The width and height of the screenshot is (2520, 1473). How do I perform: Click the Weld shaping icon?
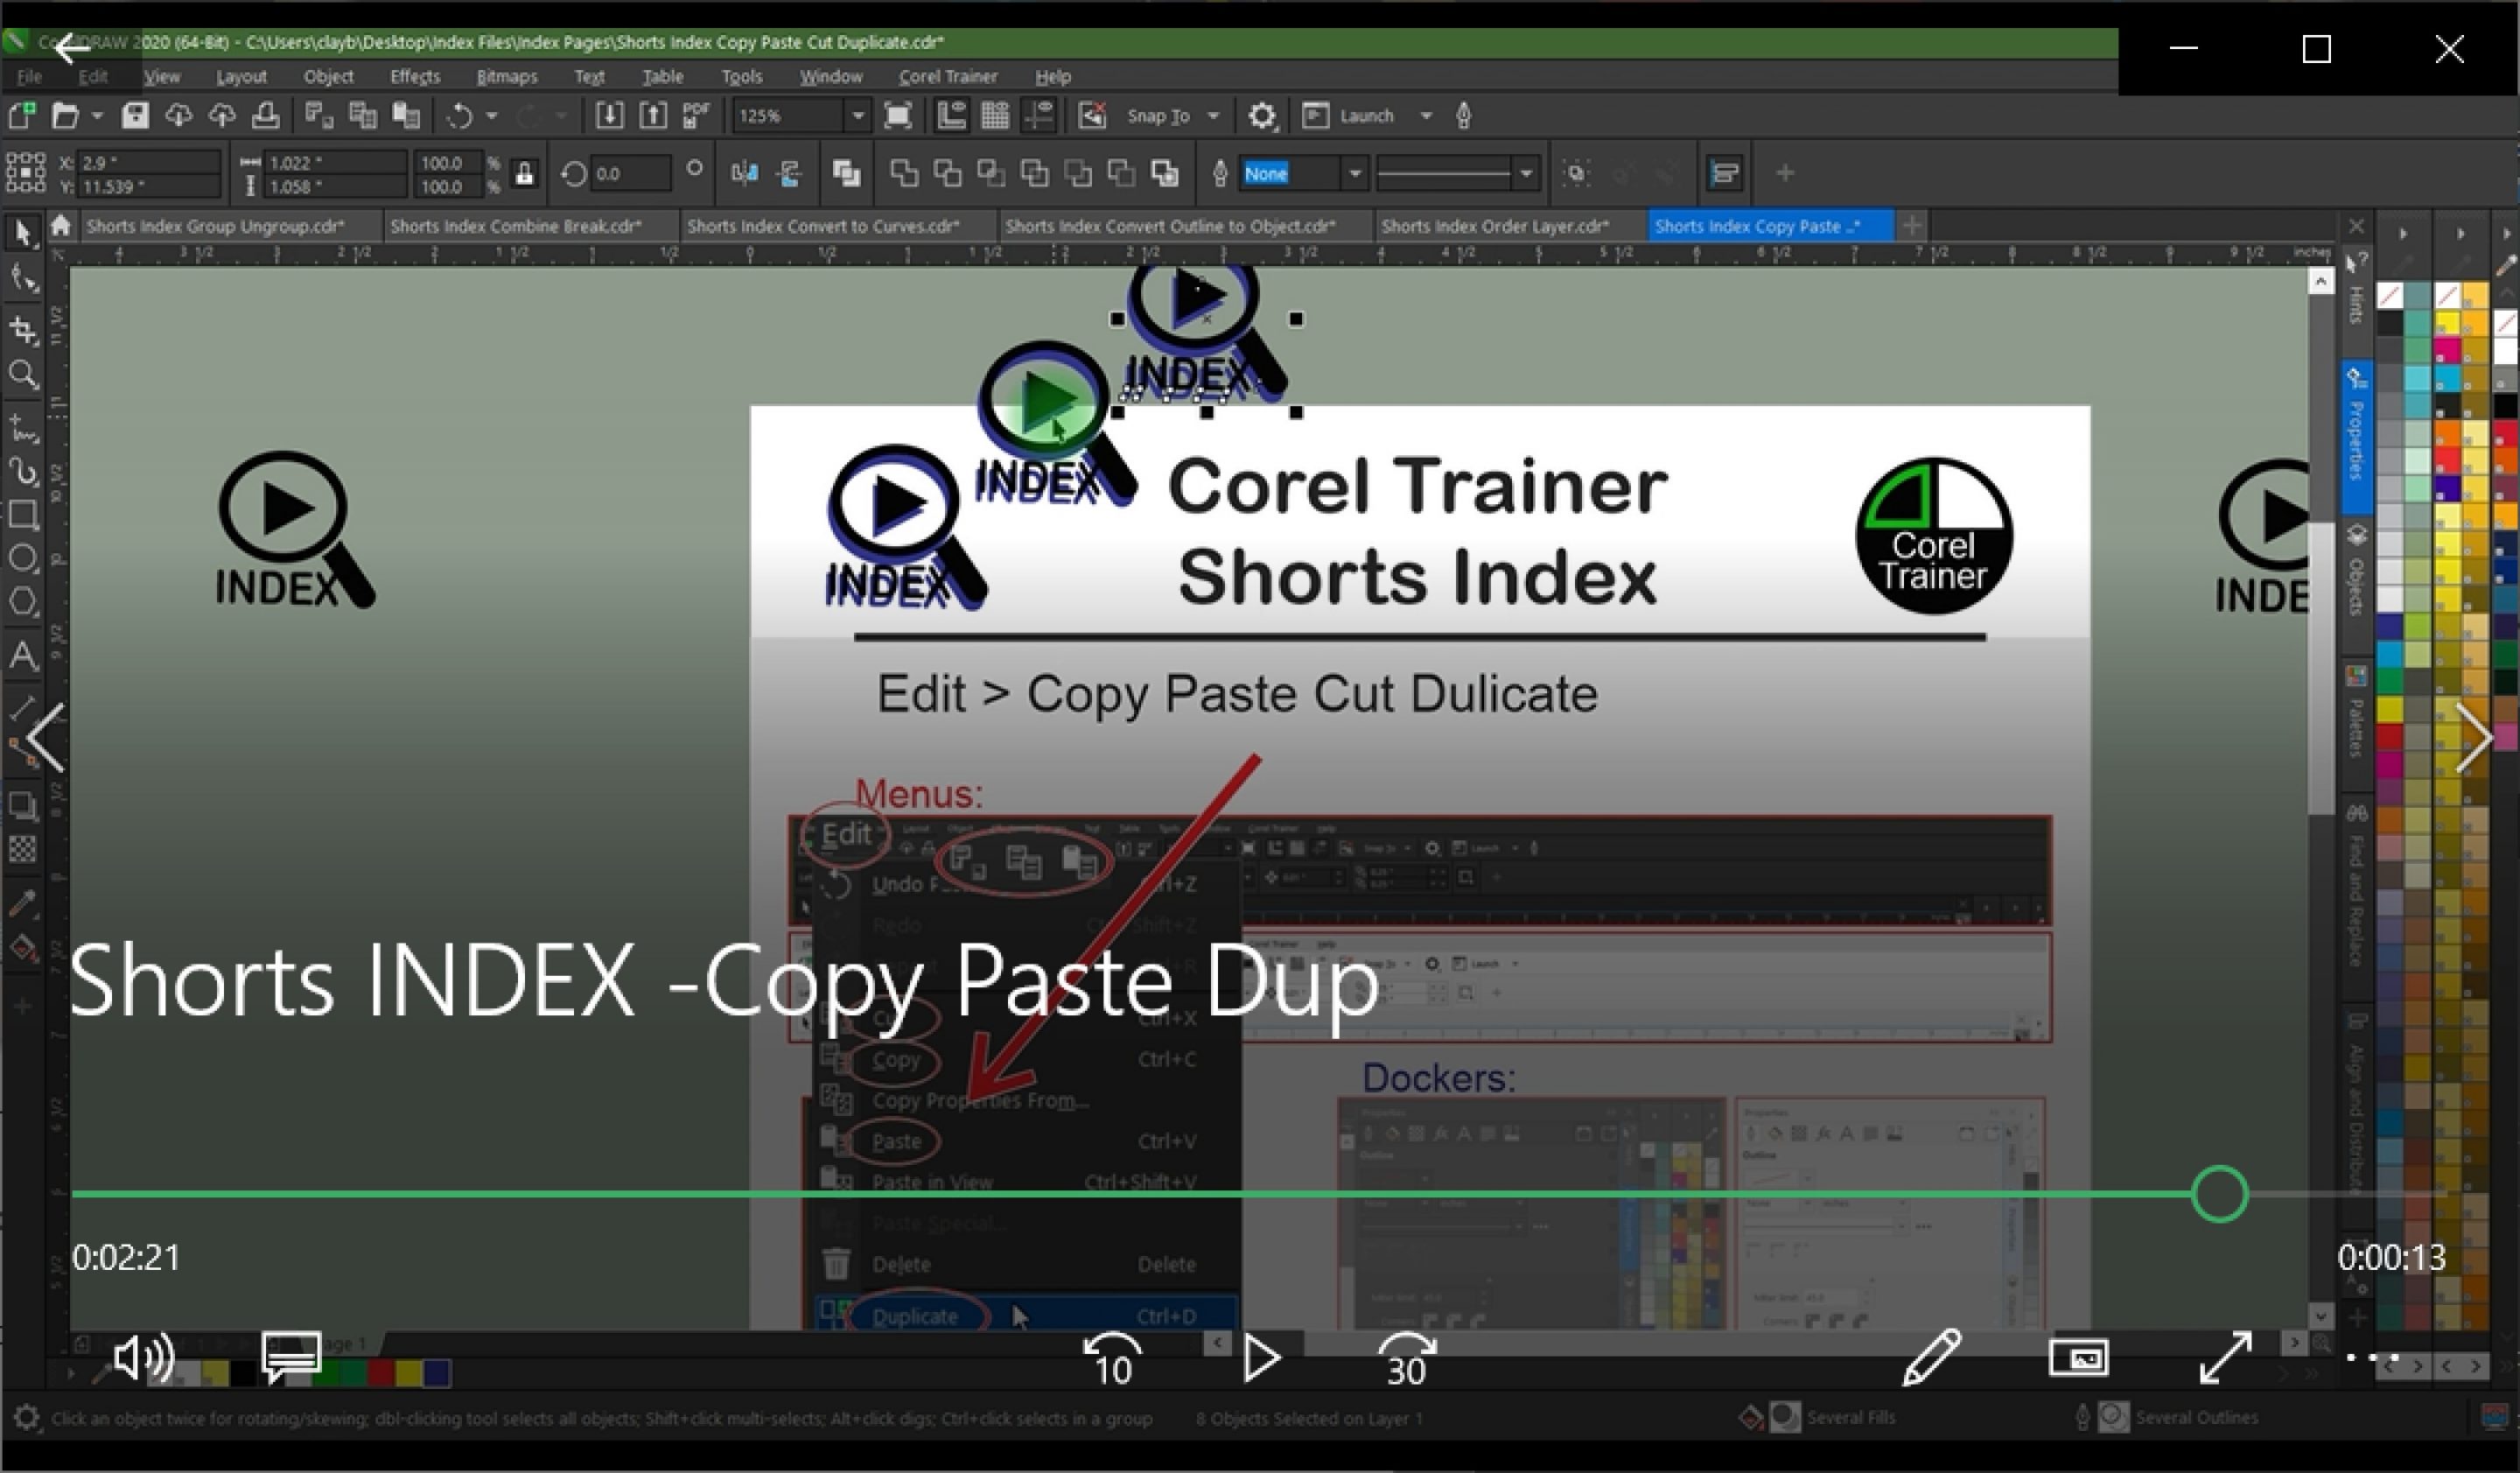click(904, 174)
